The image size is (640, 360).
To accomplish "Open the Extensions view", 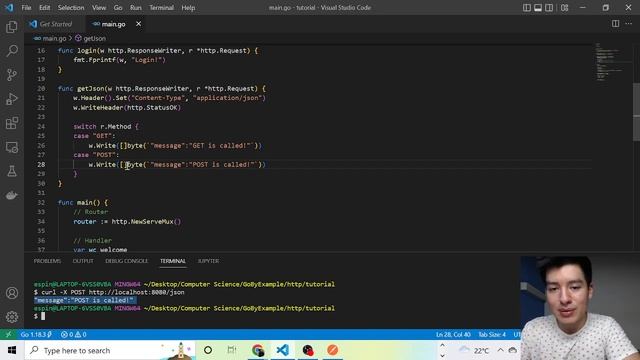I will click(x=12, y=123).
